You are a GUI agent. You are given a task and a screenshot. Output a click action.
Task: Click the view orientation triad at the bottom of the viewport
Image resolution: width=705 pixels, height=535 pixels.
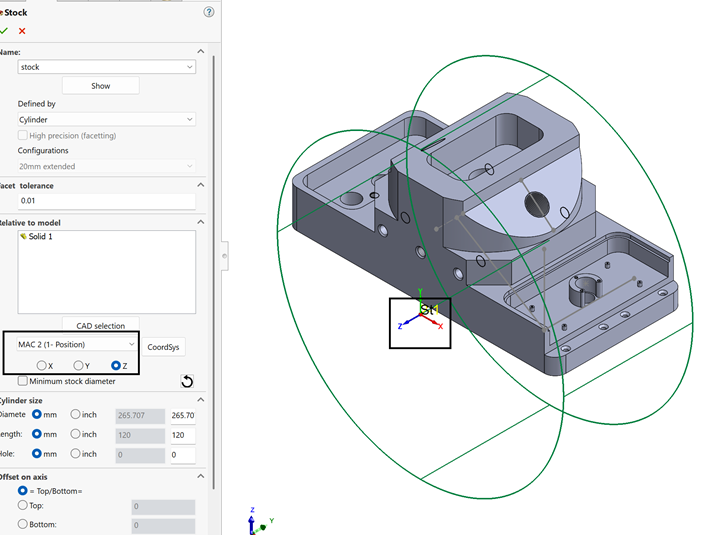coord(260,522)
